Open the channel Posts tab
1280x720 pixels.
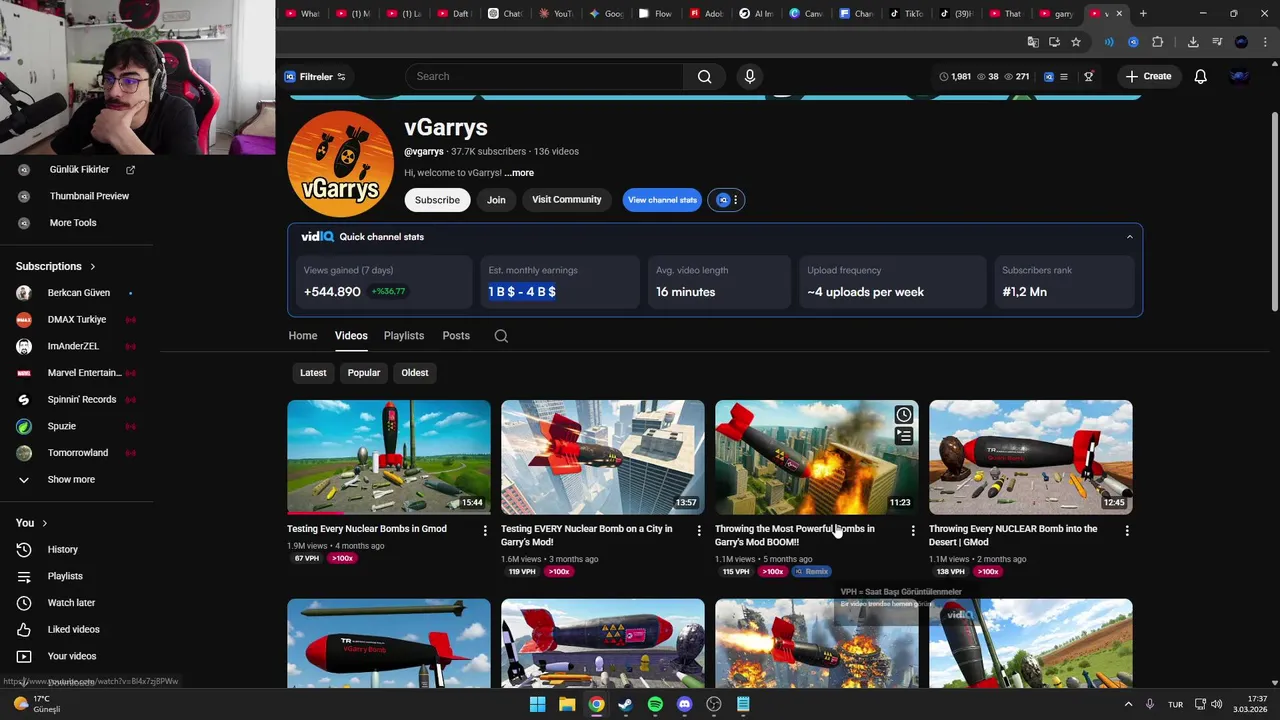(456, 336)
